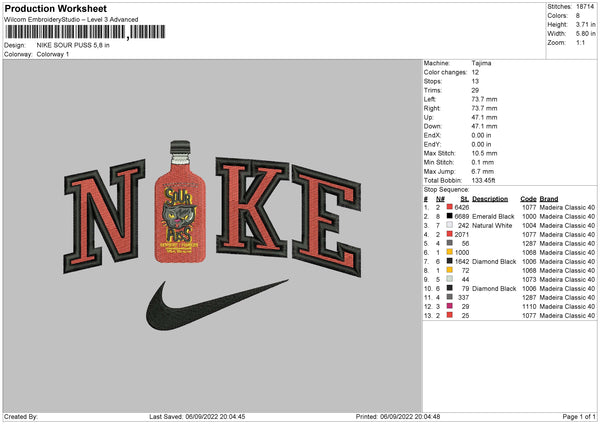
Task: Click Madeira Classic 40 in row 13
Action: coord(567,315)
